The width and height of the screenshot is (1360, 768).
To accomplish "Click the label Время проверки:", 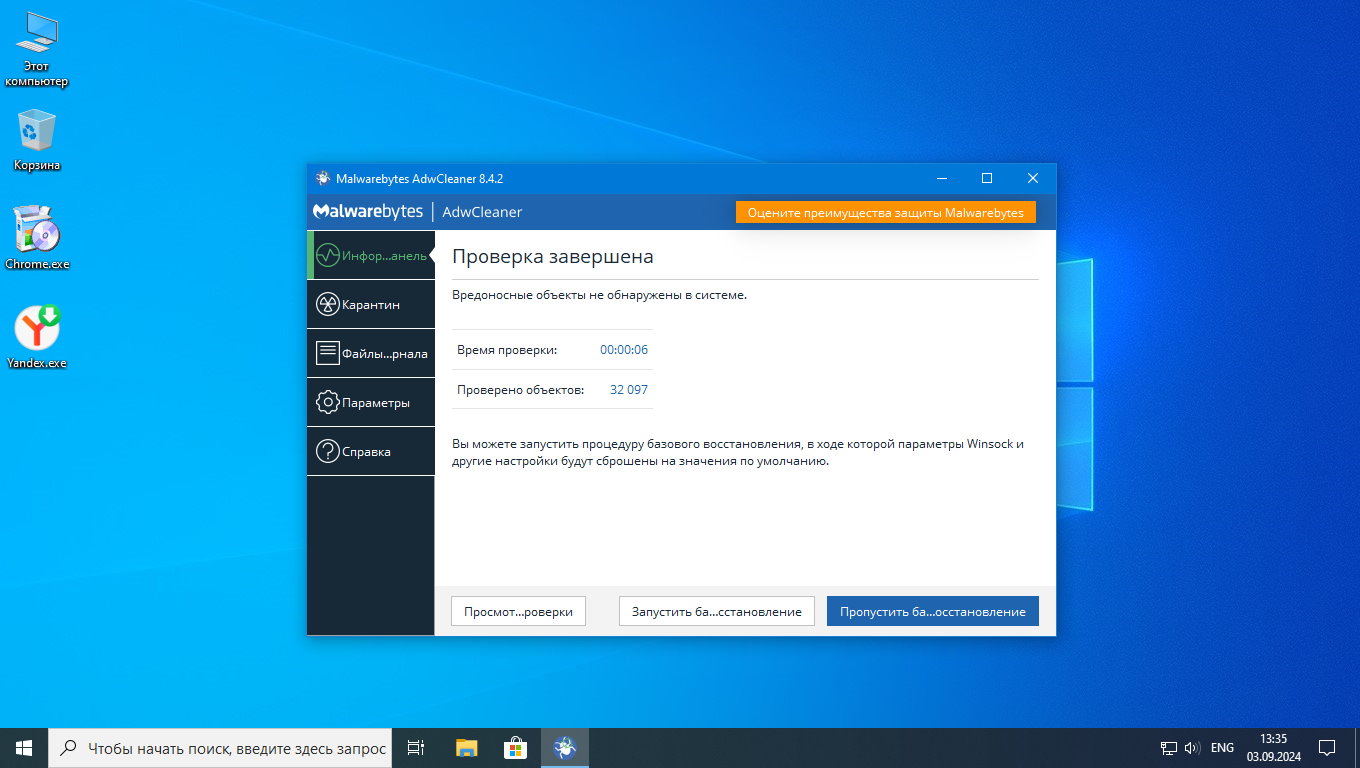I will click(x=507, y=350).
